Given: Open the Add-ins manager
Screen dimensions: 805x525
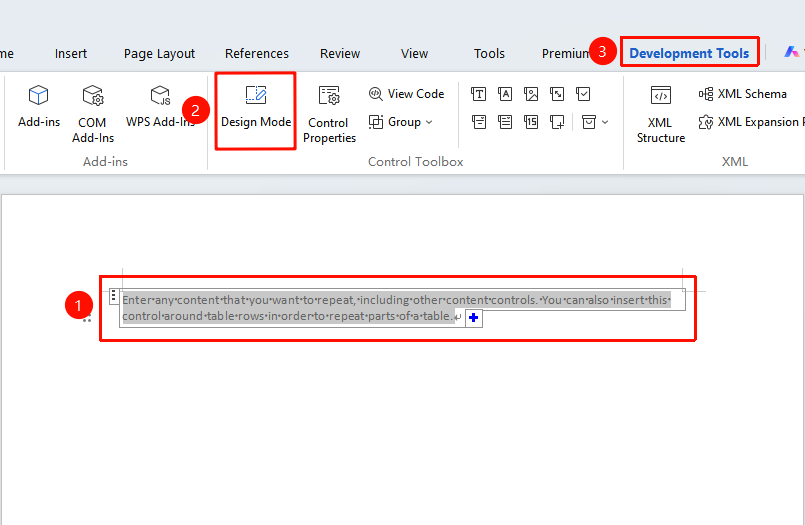Looking at the screenshot, I should [x=39, y=107].
